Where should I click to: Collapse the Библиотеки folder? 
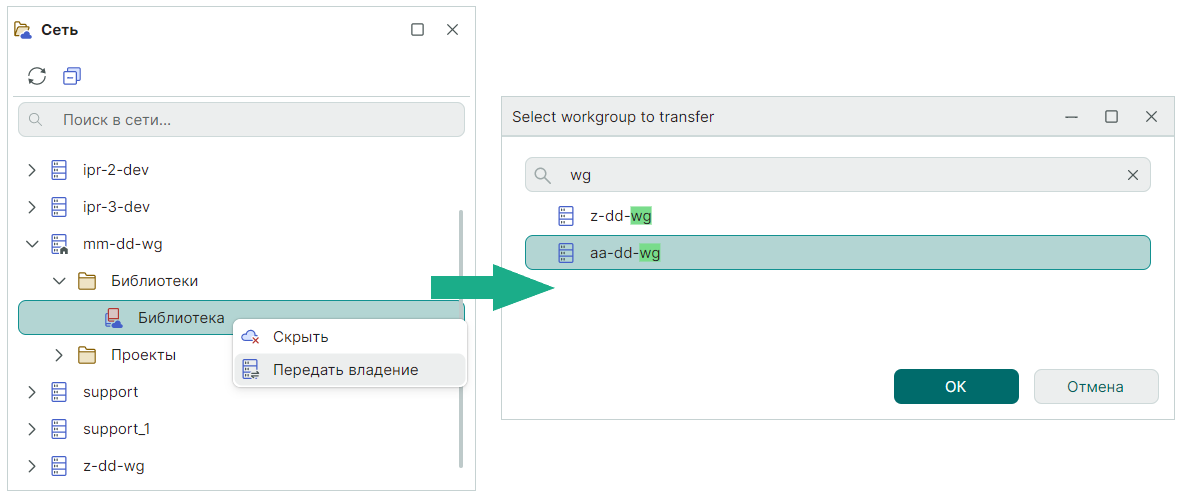pyautogui.click(x=59, y=281)
